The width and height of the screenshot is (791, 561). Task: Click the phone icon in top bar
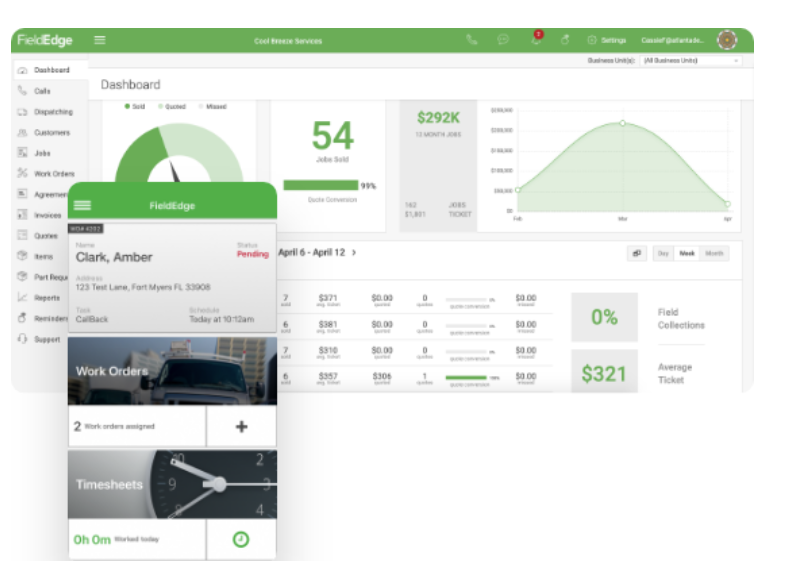pyautogui.click(x=472, y=40)
